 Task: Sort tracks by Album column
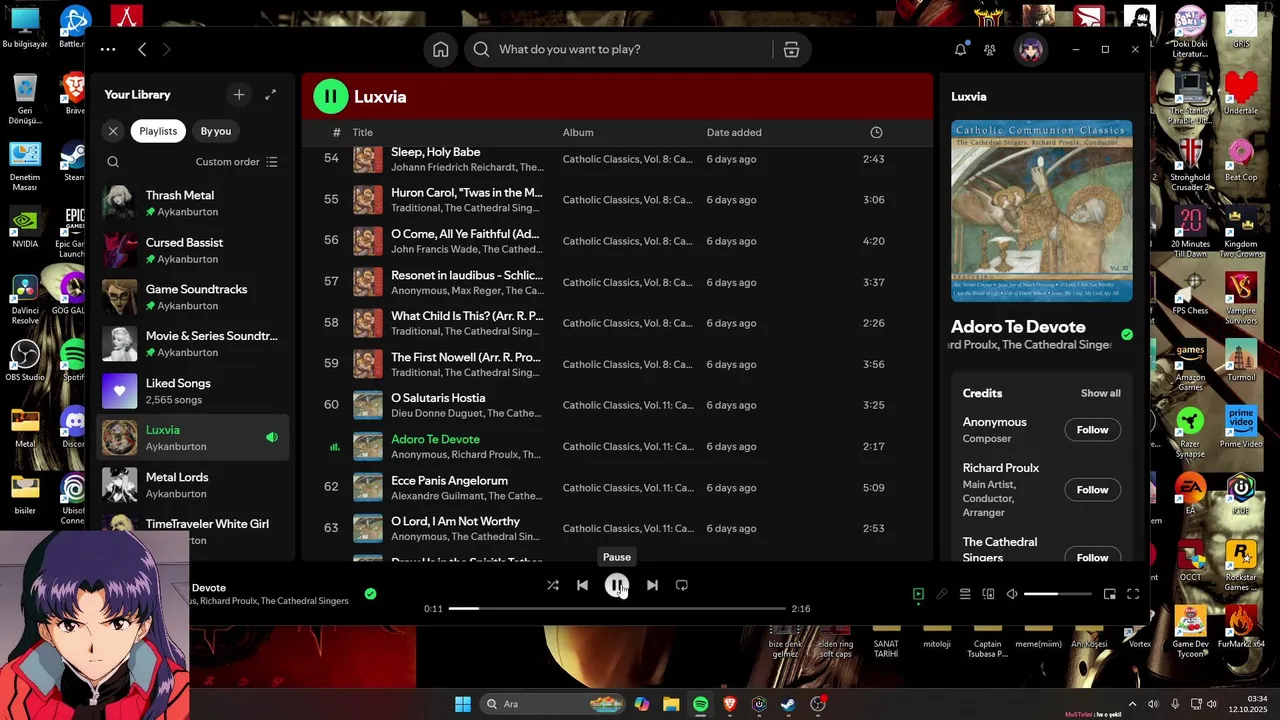(x=578, y=133)
